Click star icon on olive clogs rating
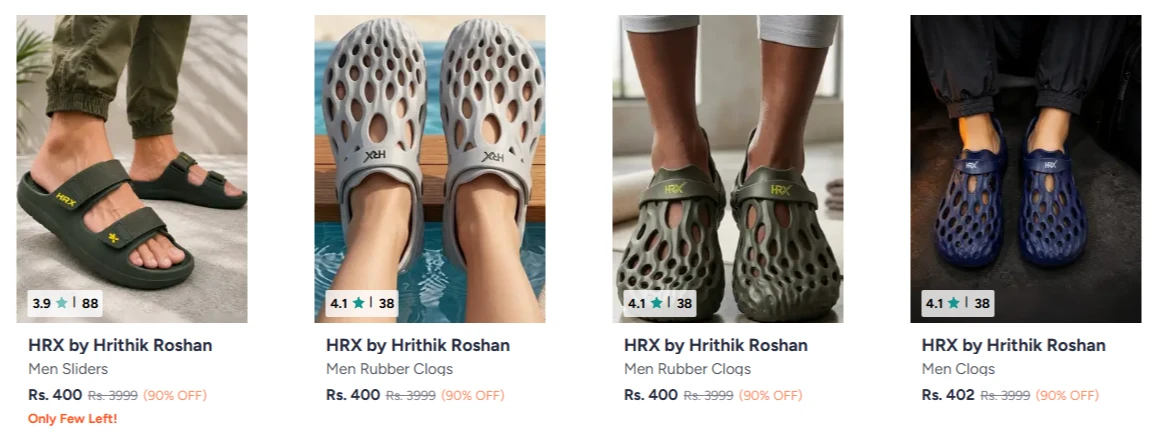This screenshot has height=438, width=1171. tap(657, 303)
